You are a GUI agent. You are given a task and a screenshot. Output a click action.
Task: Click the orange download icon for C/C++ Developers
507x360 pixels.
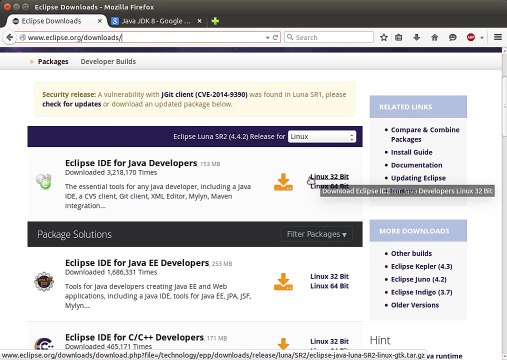coord(283,343)
